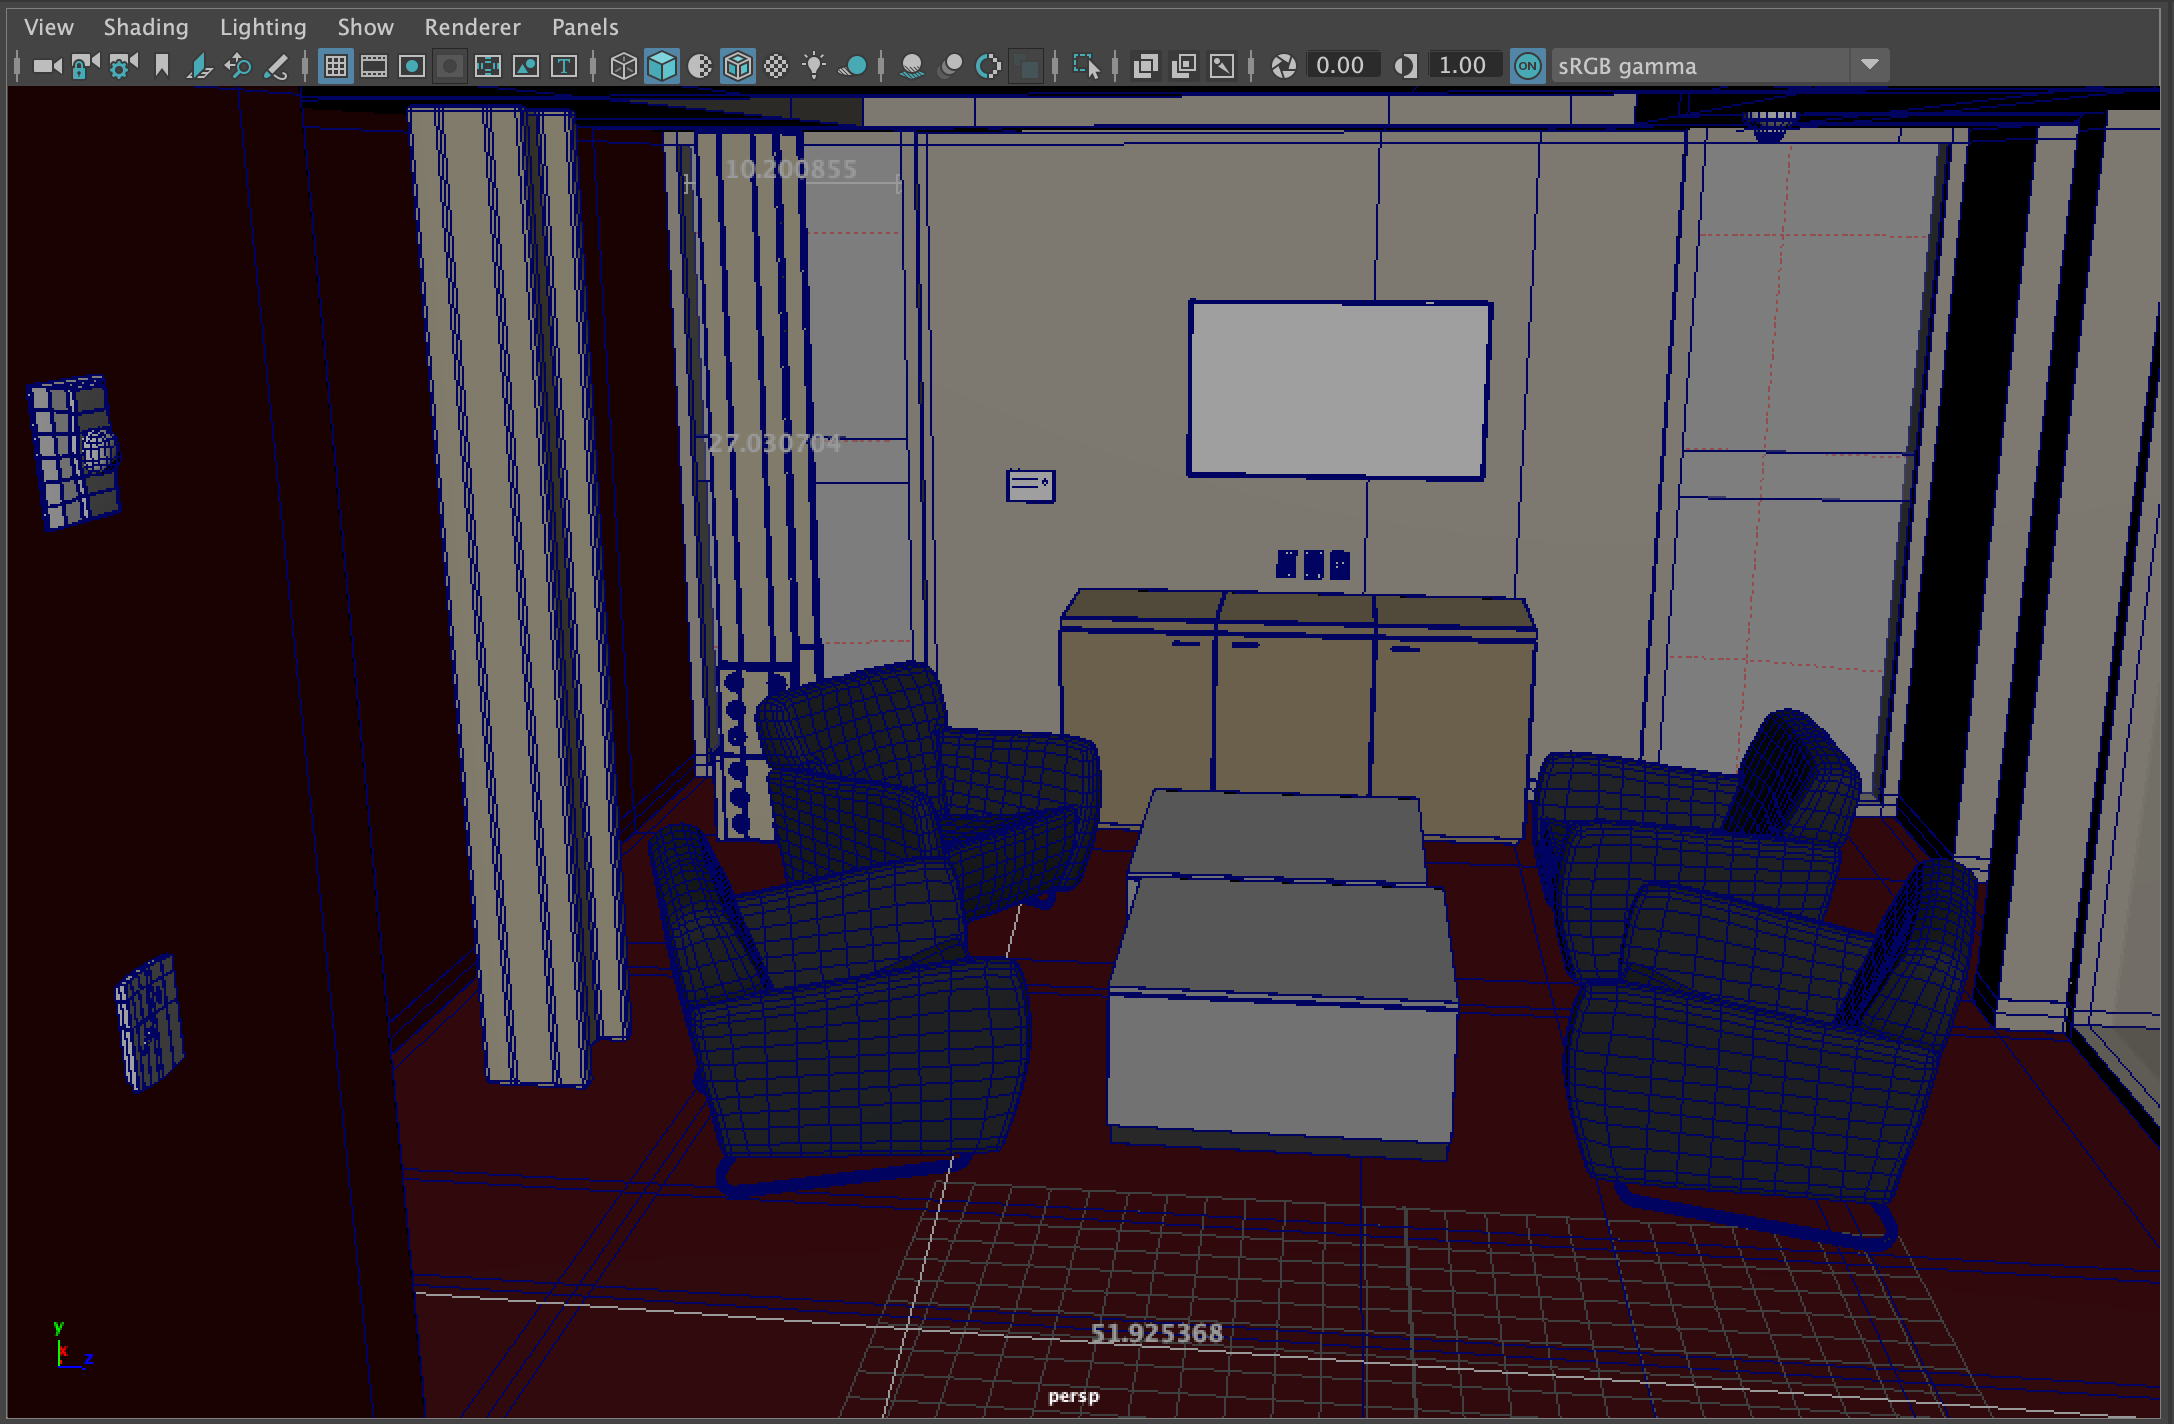Viewport: 2174px width, 1424px height.
Task: Open the Renderer menu
Action: (472, 27)
